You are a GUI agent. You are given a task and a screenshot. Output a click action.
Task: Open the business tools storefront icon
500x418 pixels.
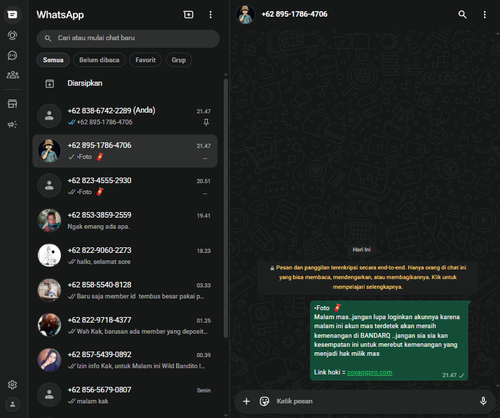click(12, 104)
